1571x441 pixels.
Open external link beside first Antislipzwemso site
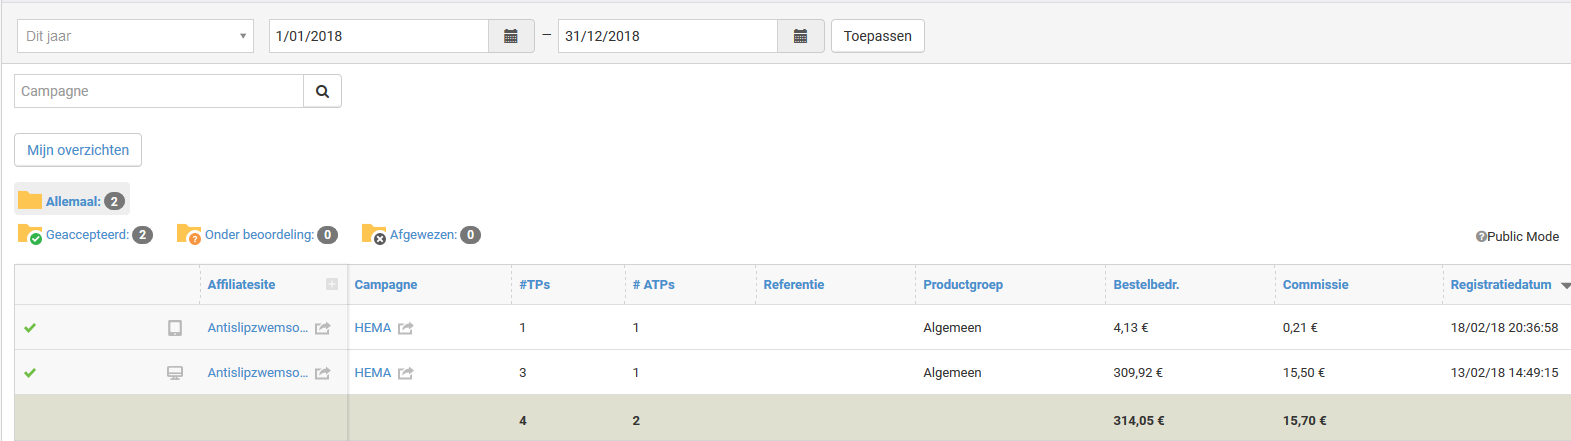pyautogui.click(x=322, y=328)
